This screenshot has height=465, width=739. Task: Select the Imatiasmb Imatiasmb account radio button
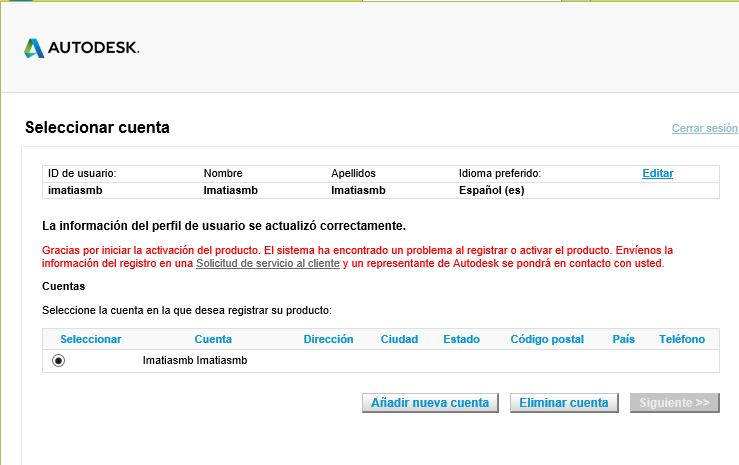pyautogui.click(x=58, y=360)
